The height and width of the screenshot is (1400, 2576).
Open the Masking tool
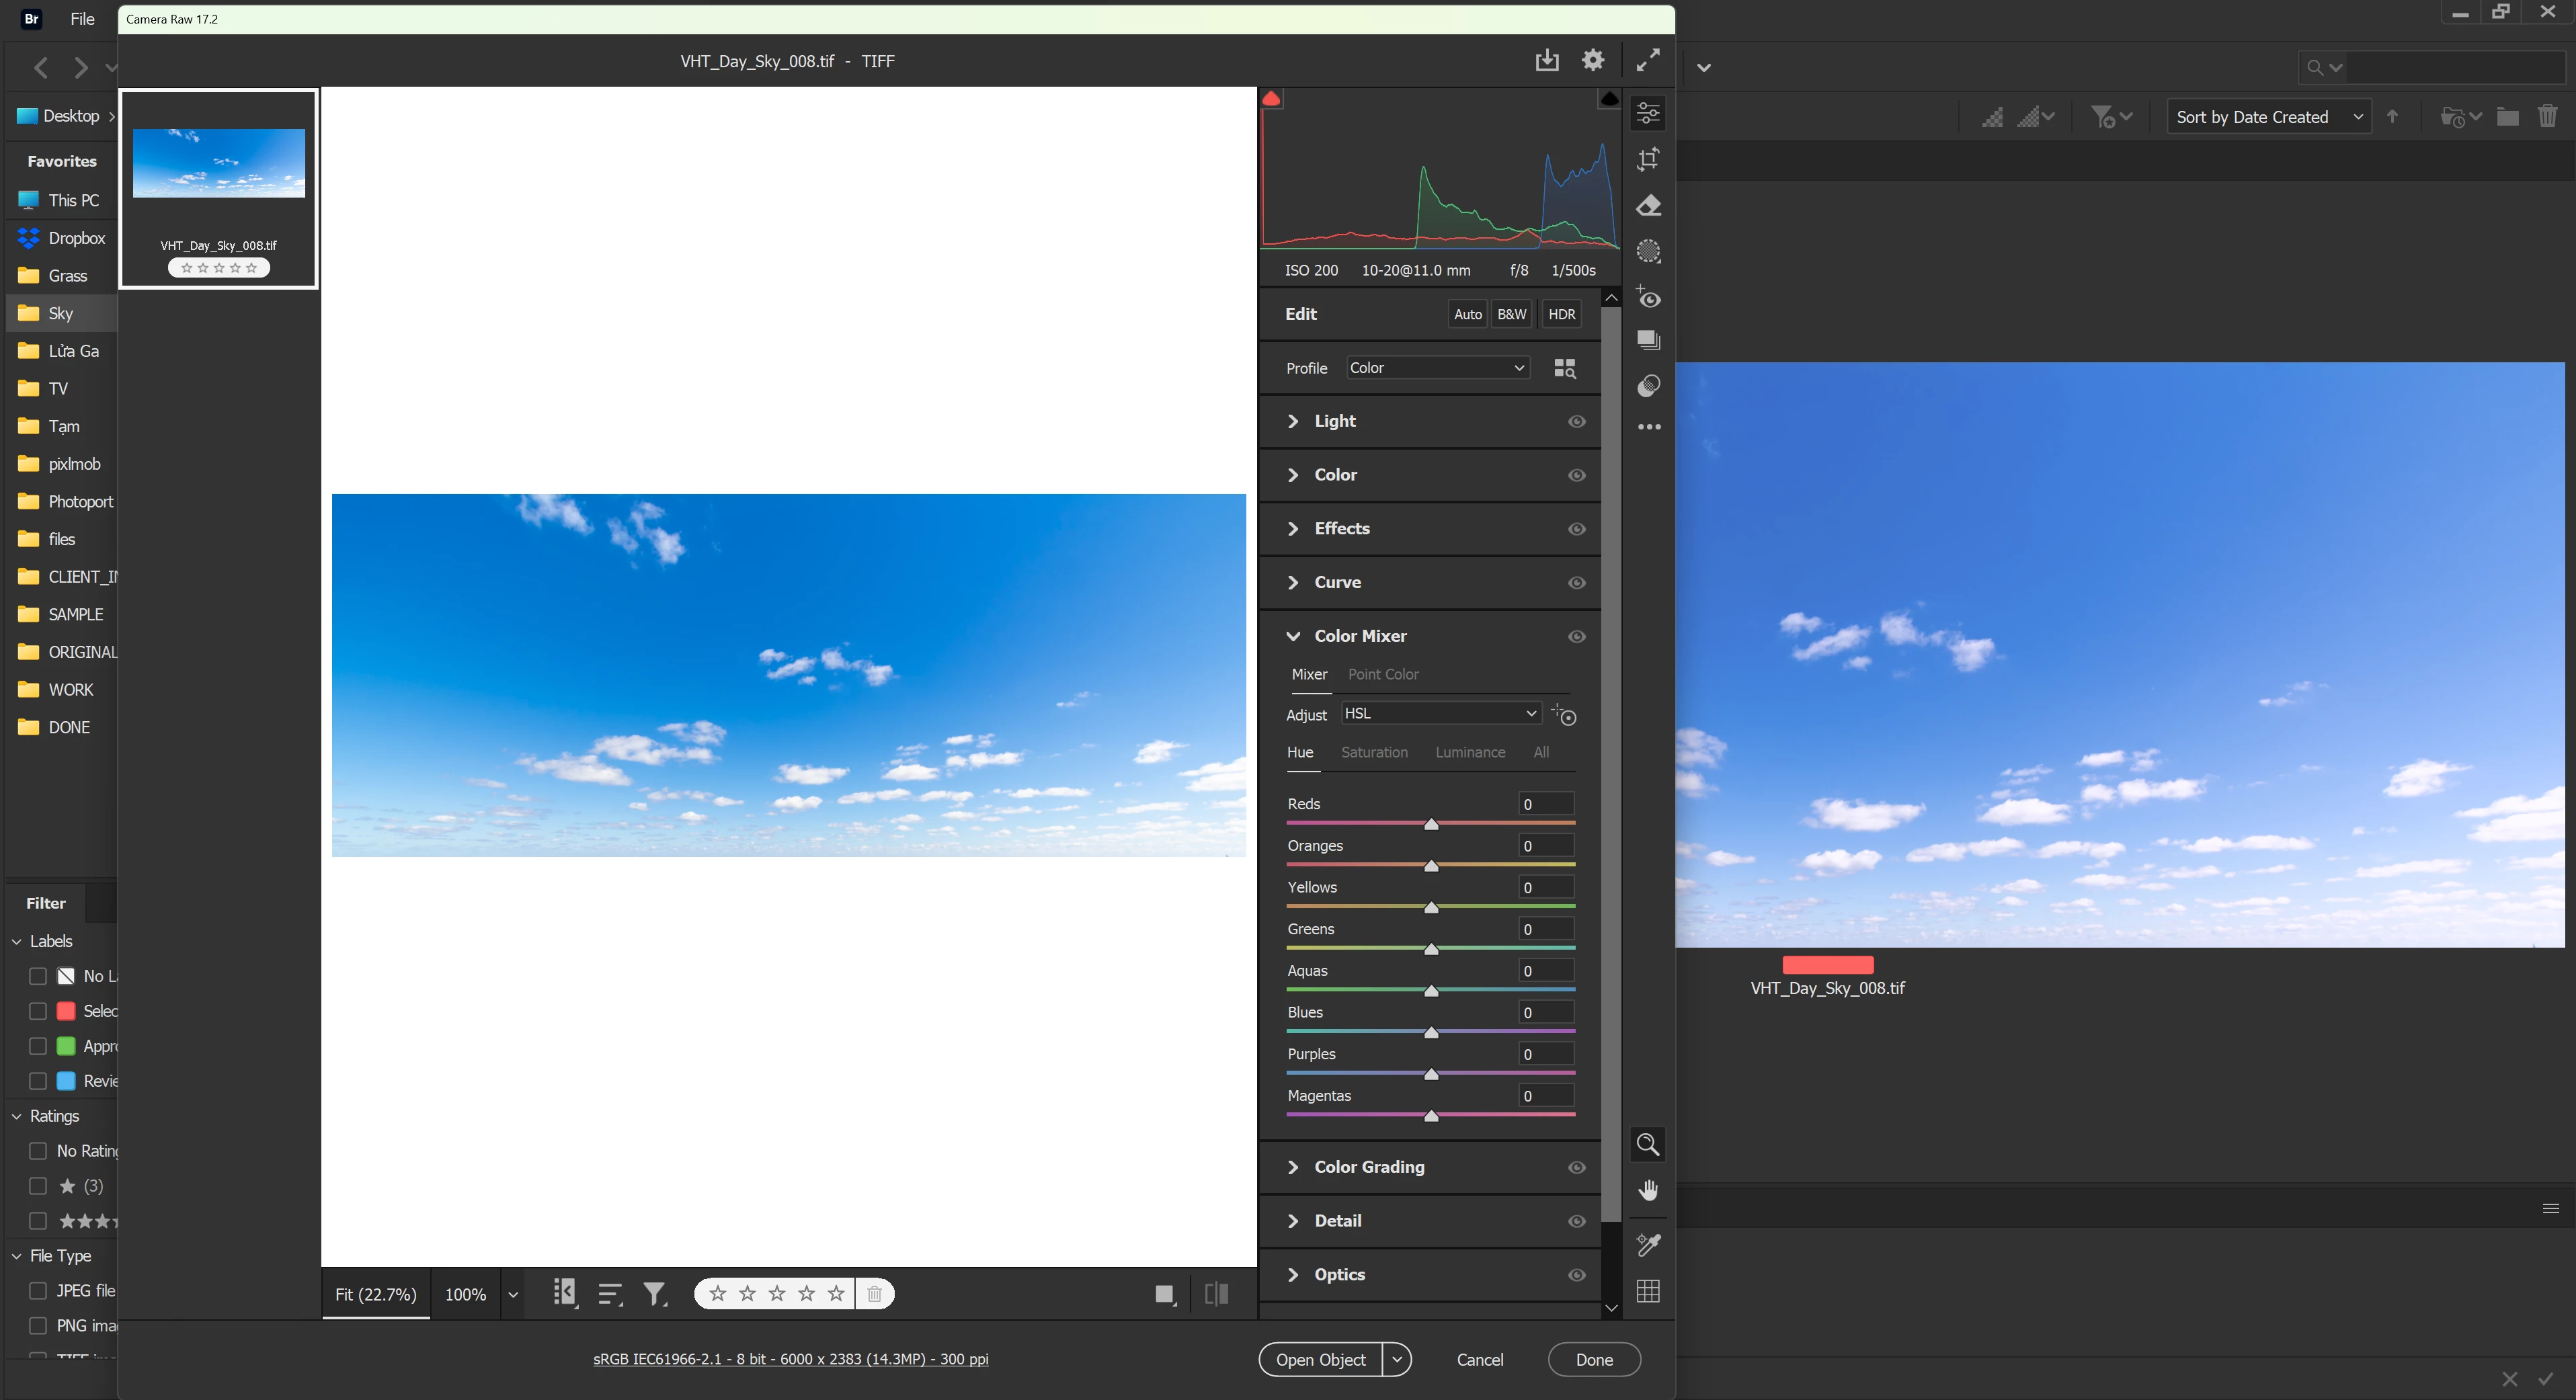tap(1648, 251)
